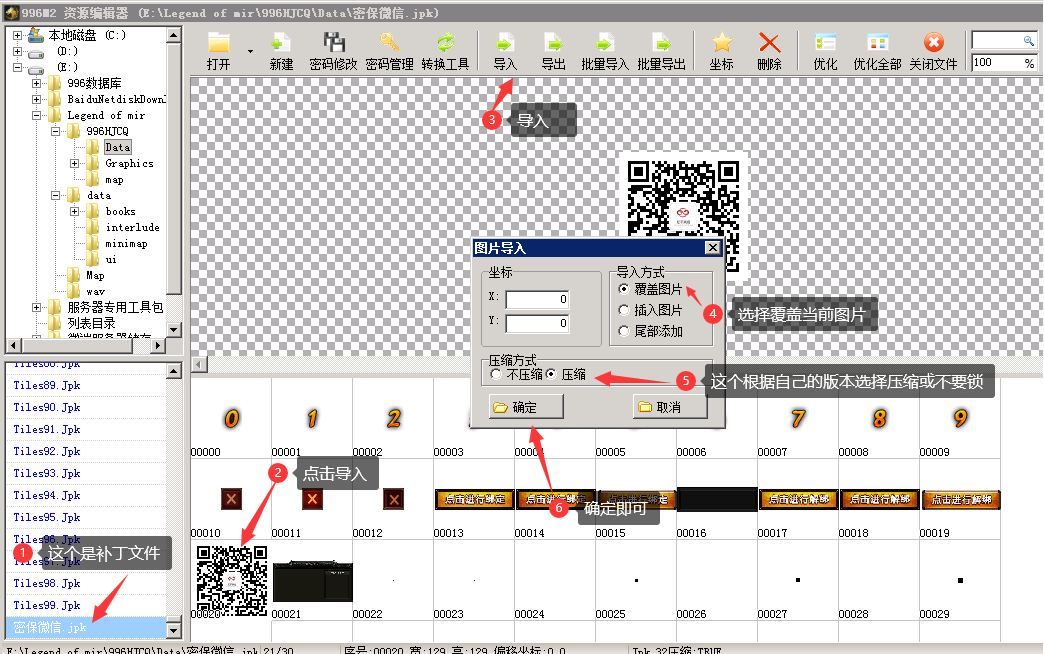Collapse the Legend of mir folder
This screenshot has height=654, width=1044.
(37, 115)
